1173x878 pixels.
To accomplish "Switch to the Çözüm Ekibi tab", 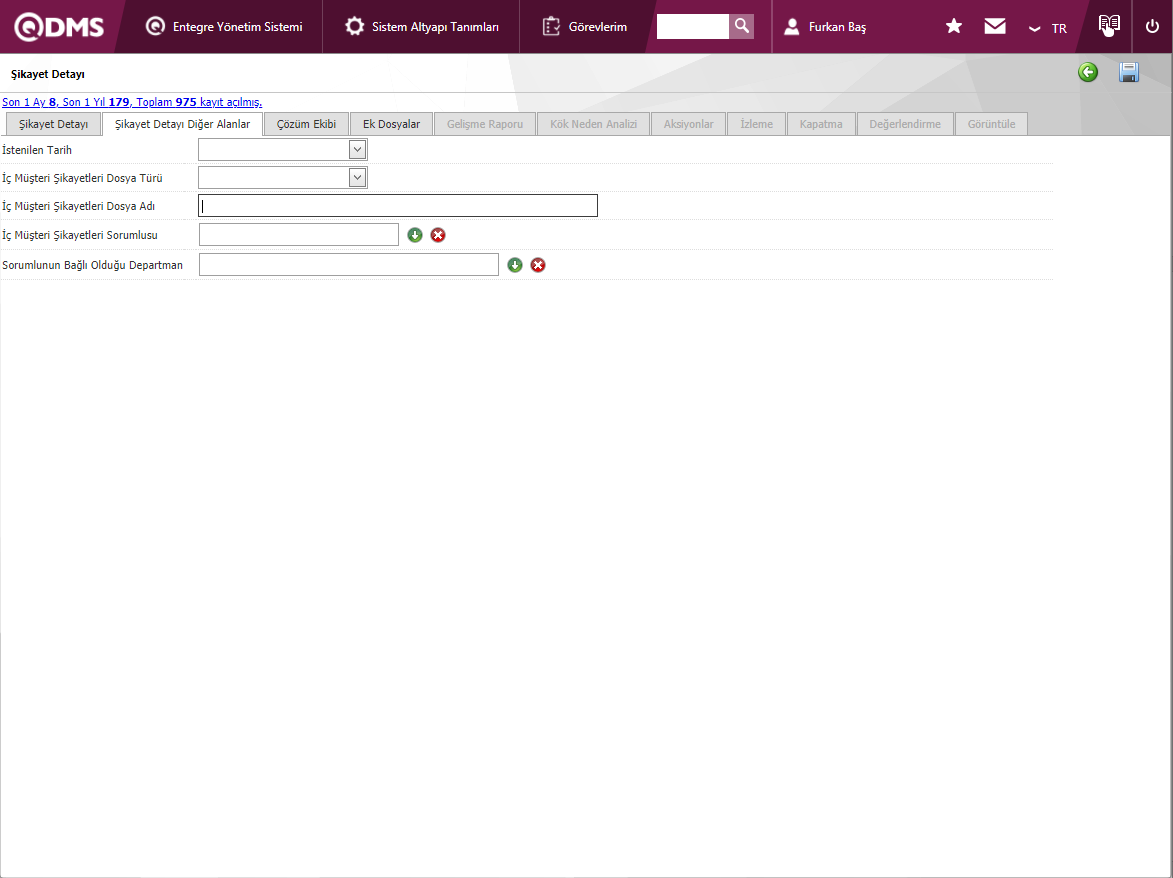I will click(x=306, y=124).
